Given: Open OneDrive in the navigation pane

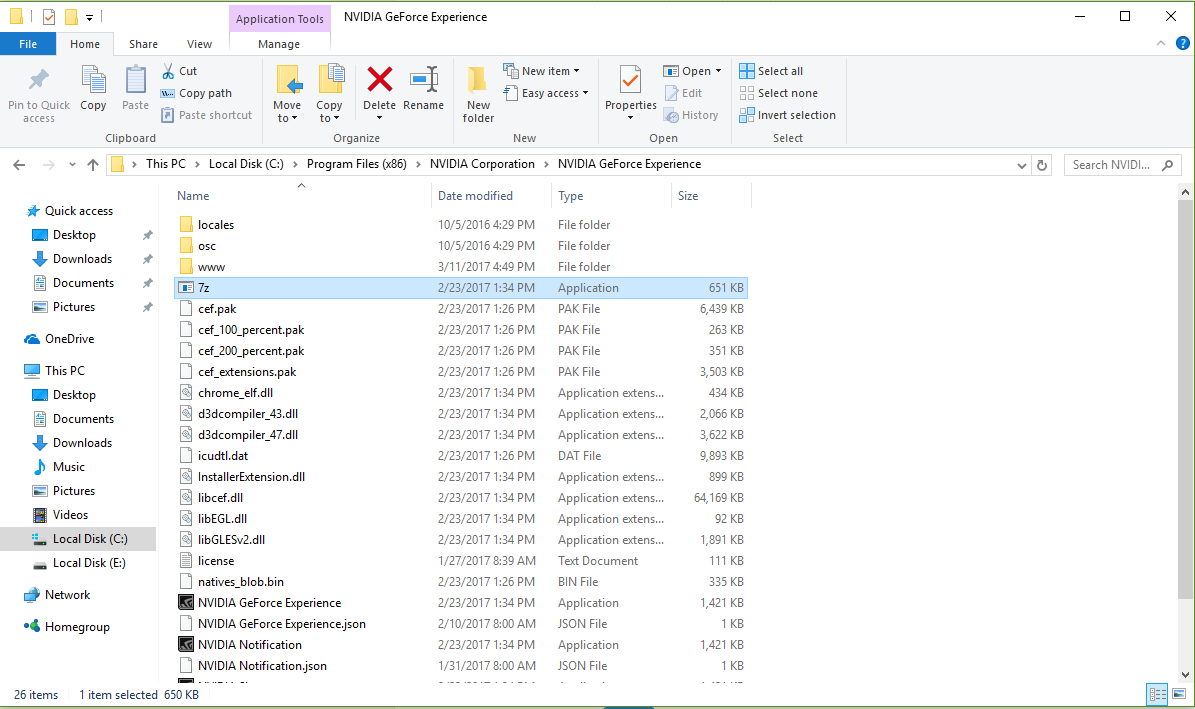Looking at the screenshot, I should click(69, 339).
